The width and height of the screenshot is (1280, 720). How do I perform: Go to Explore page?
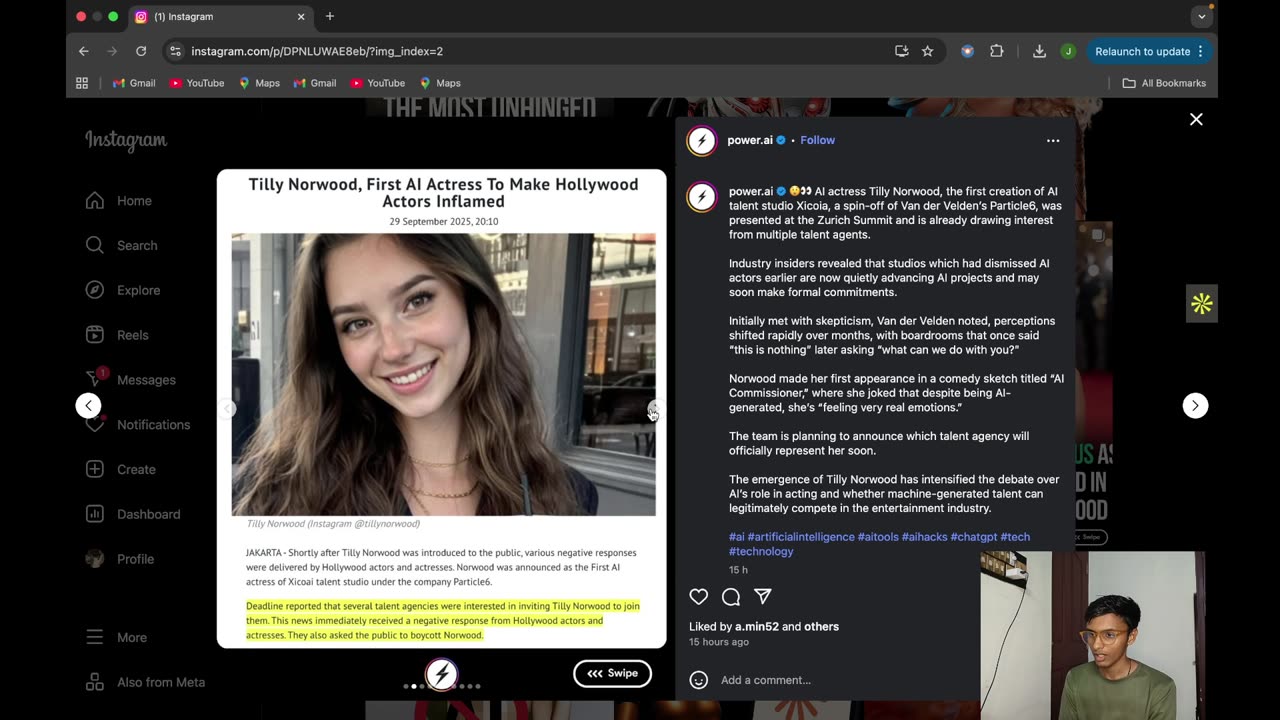coord(123,290)
